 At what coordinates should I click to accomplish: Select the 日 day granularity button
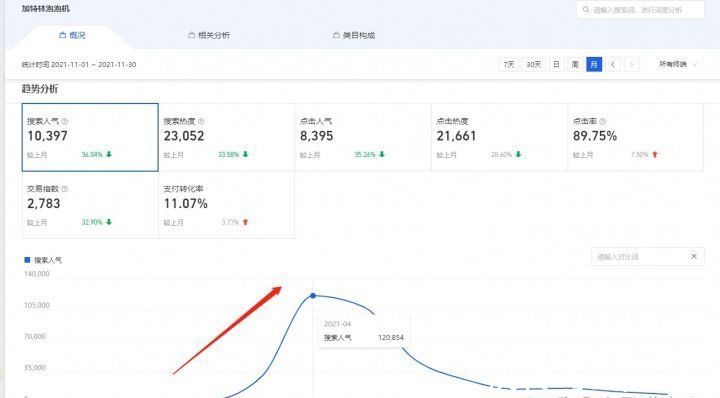coord(557,64)
